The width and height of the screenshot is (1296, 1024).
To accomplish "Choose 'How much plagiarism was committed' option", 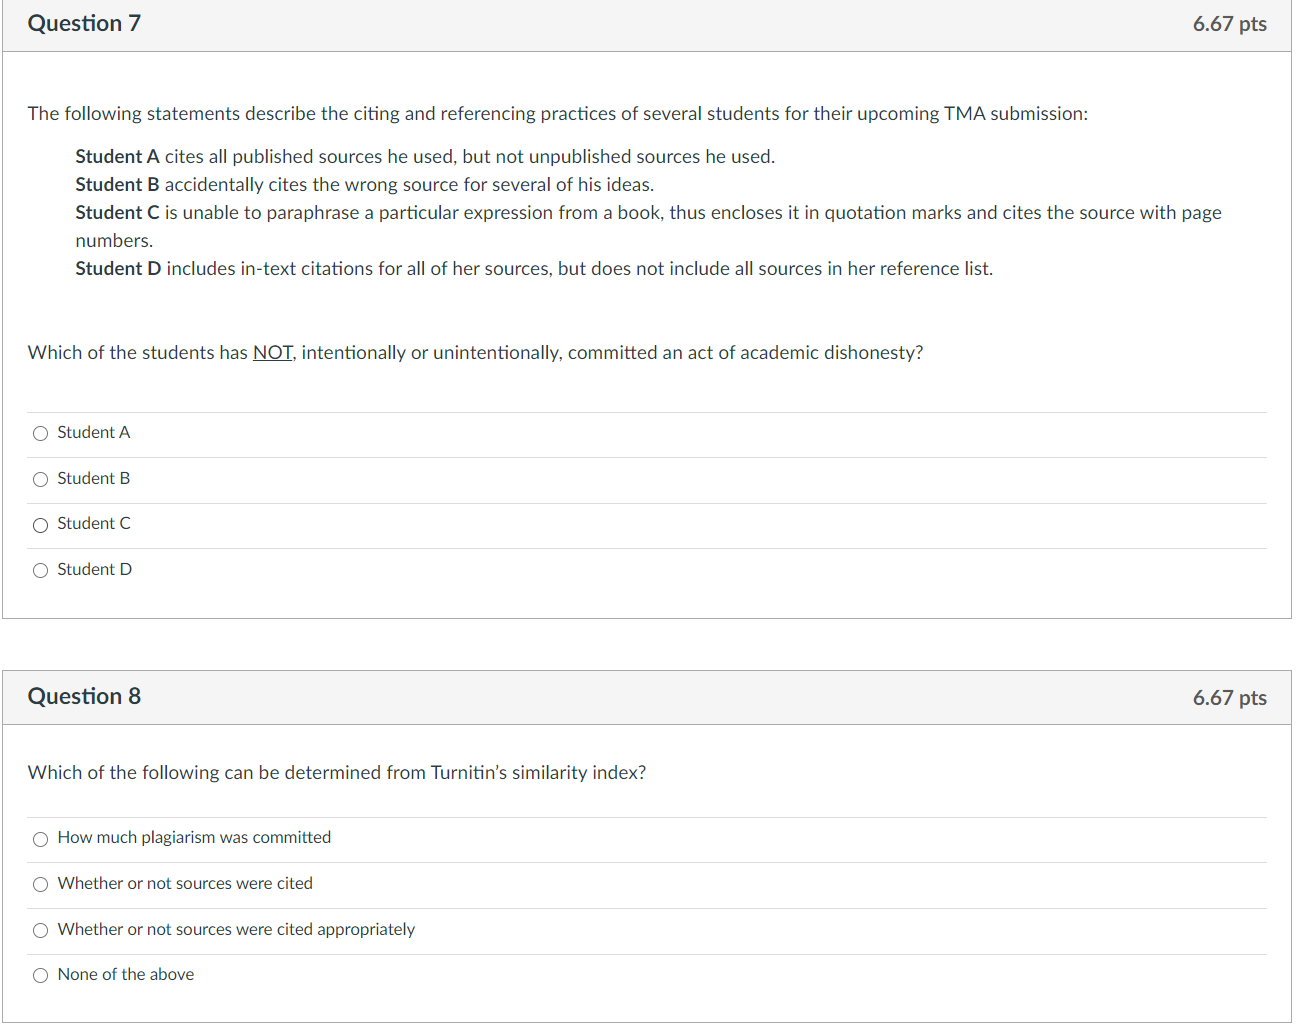I will tap(40, 839).
